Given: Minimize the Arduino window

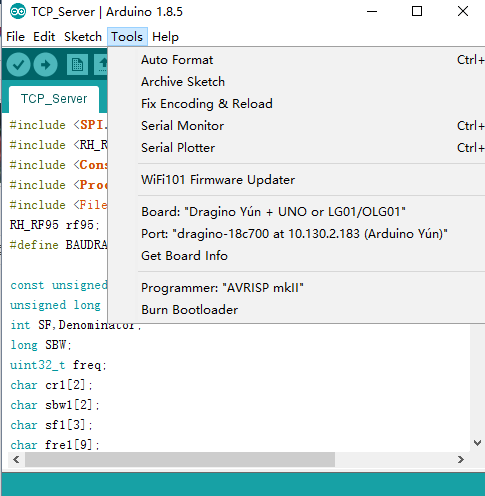Looking at the screenshot, I should [372, 11].
